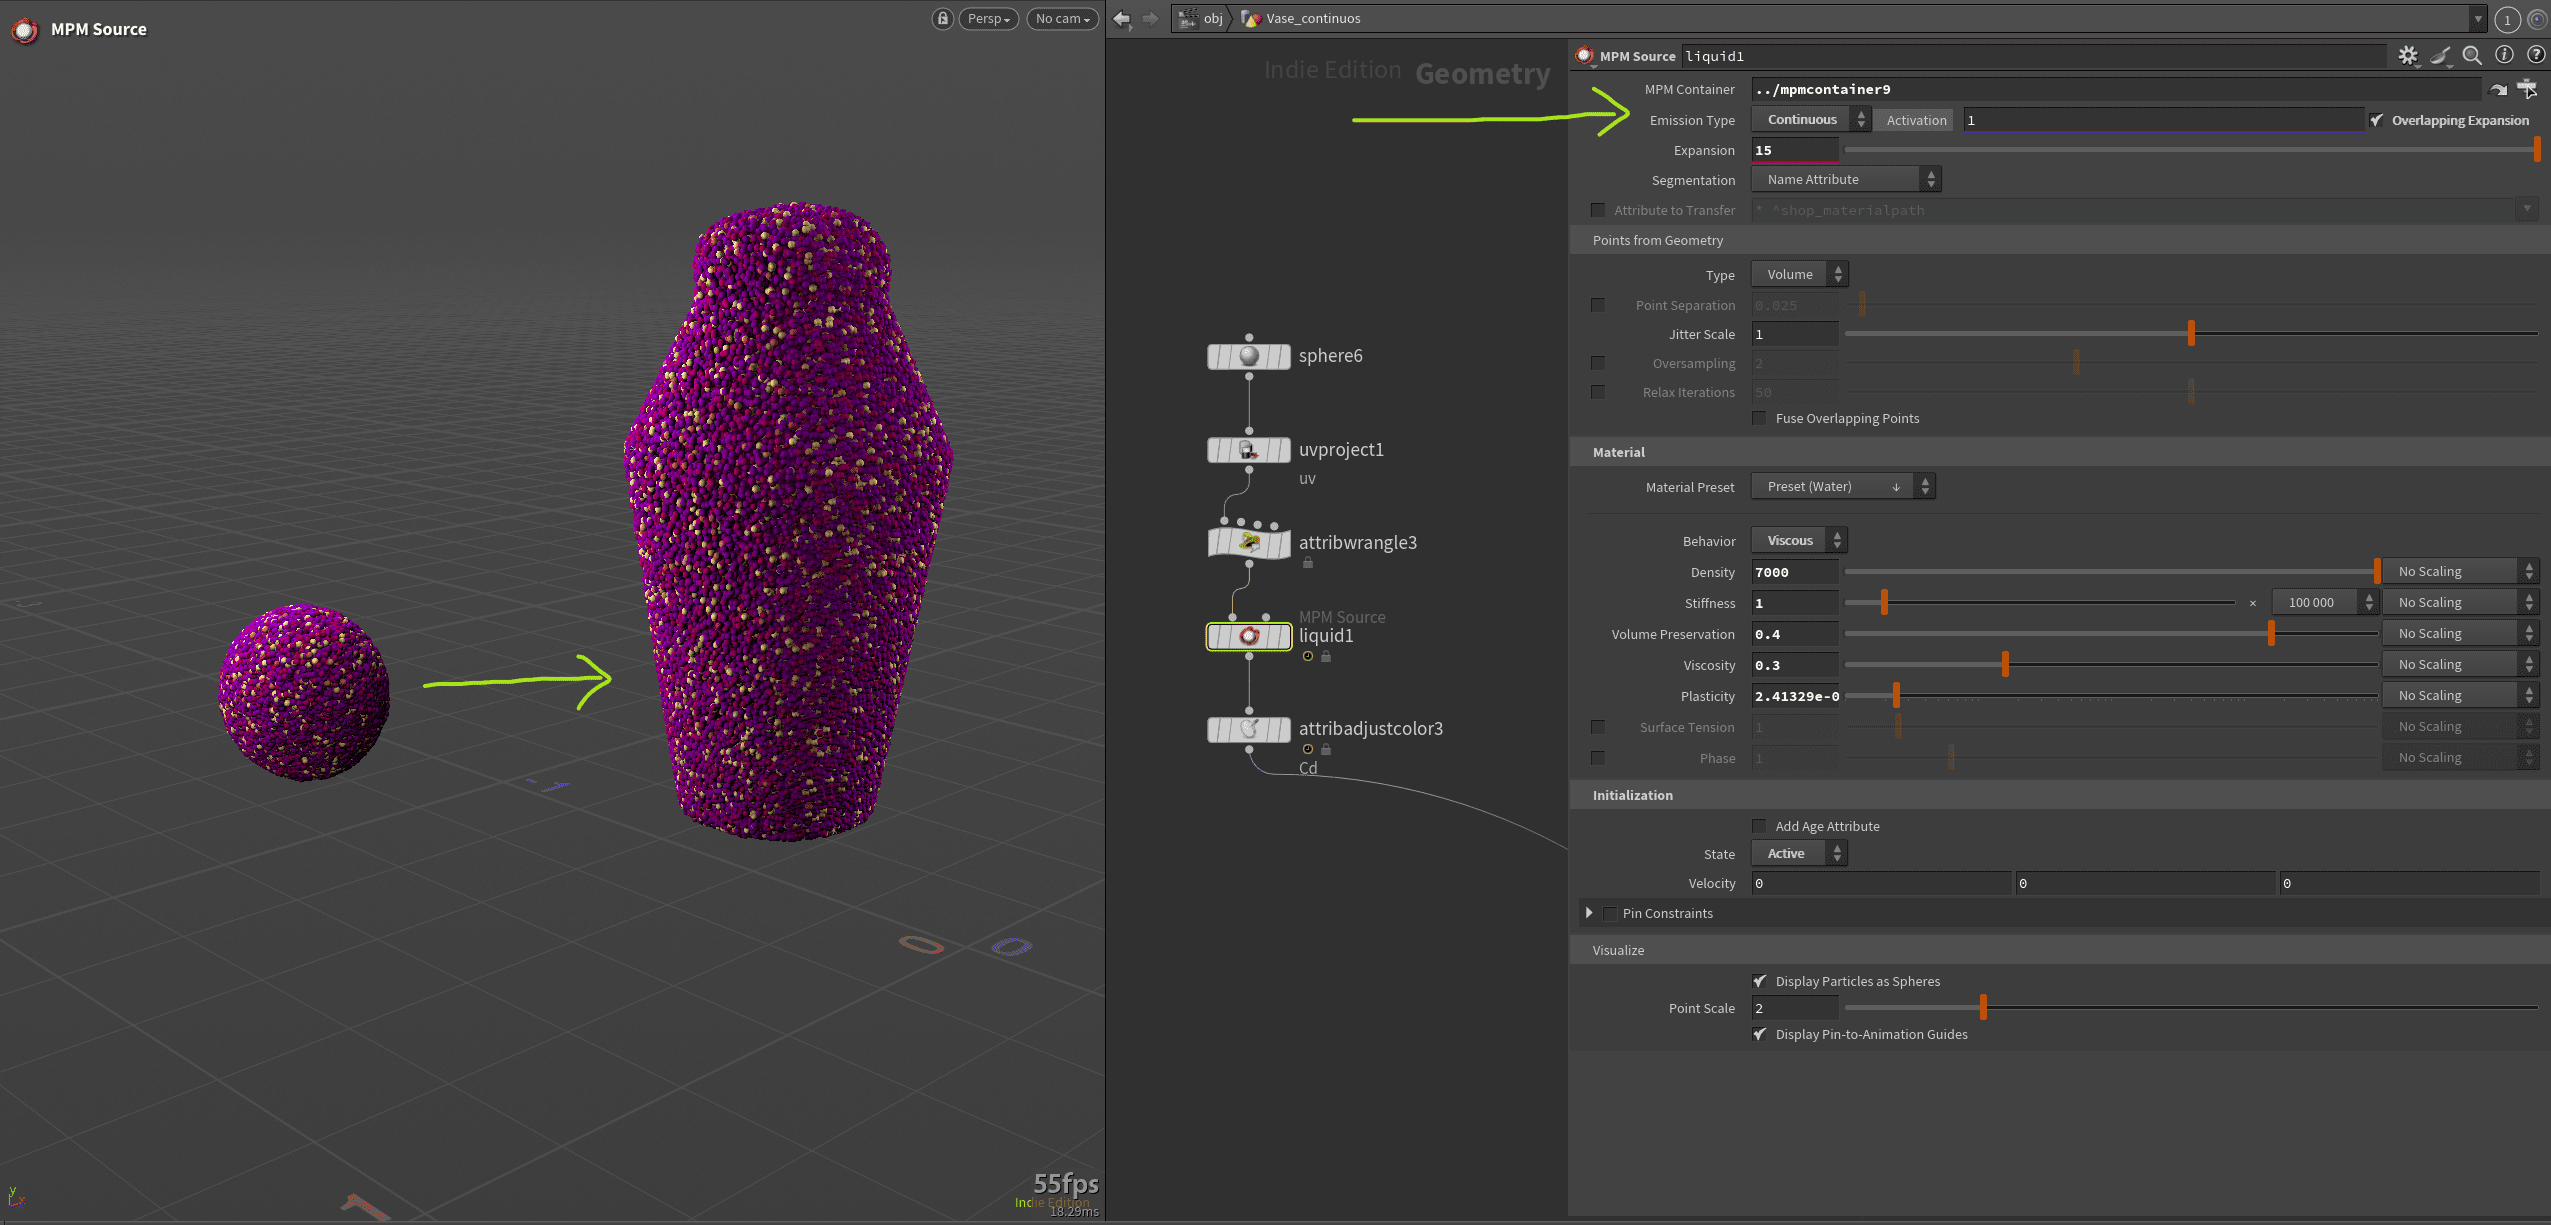Click the MPM Source liquid1 node icon
The width and height of the screenshot is (2551, 1225).
pyautogui.click(x=1247, y=637)
